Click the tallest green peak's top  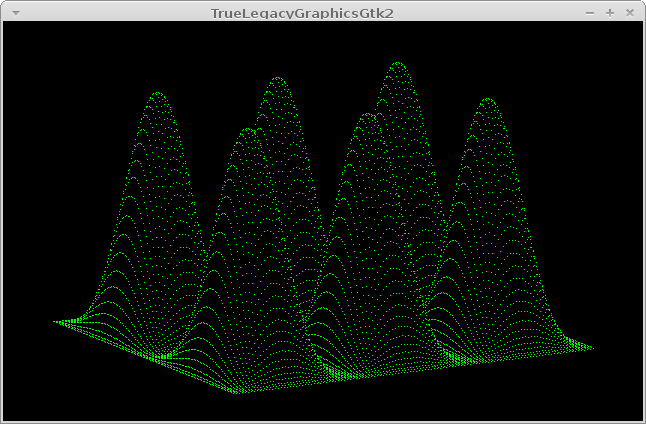pos(398,64)
